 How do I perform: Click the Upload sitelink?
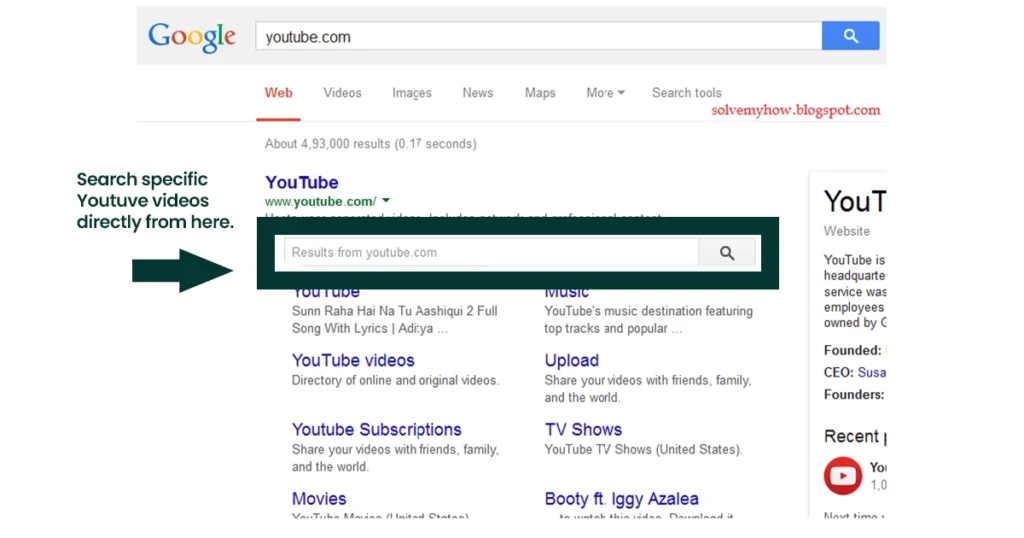[x=571, y=360]
